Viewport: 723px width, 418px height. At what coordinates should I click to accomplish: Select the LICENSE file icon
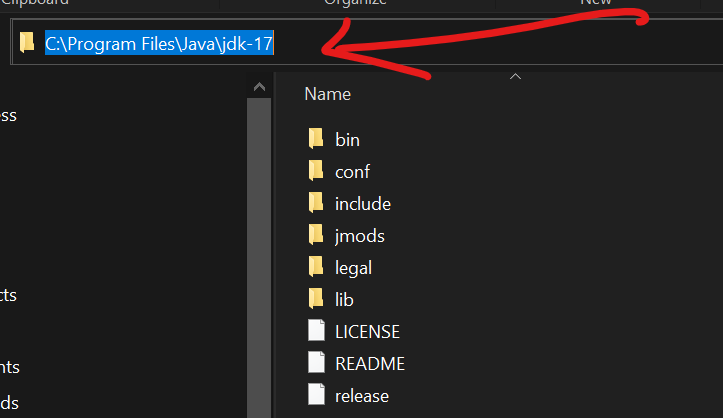click(316, 331)
